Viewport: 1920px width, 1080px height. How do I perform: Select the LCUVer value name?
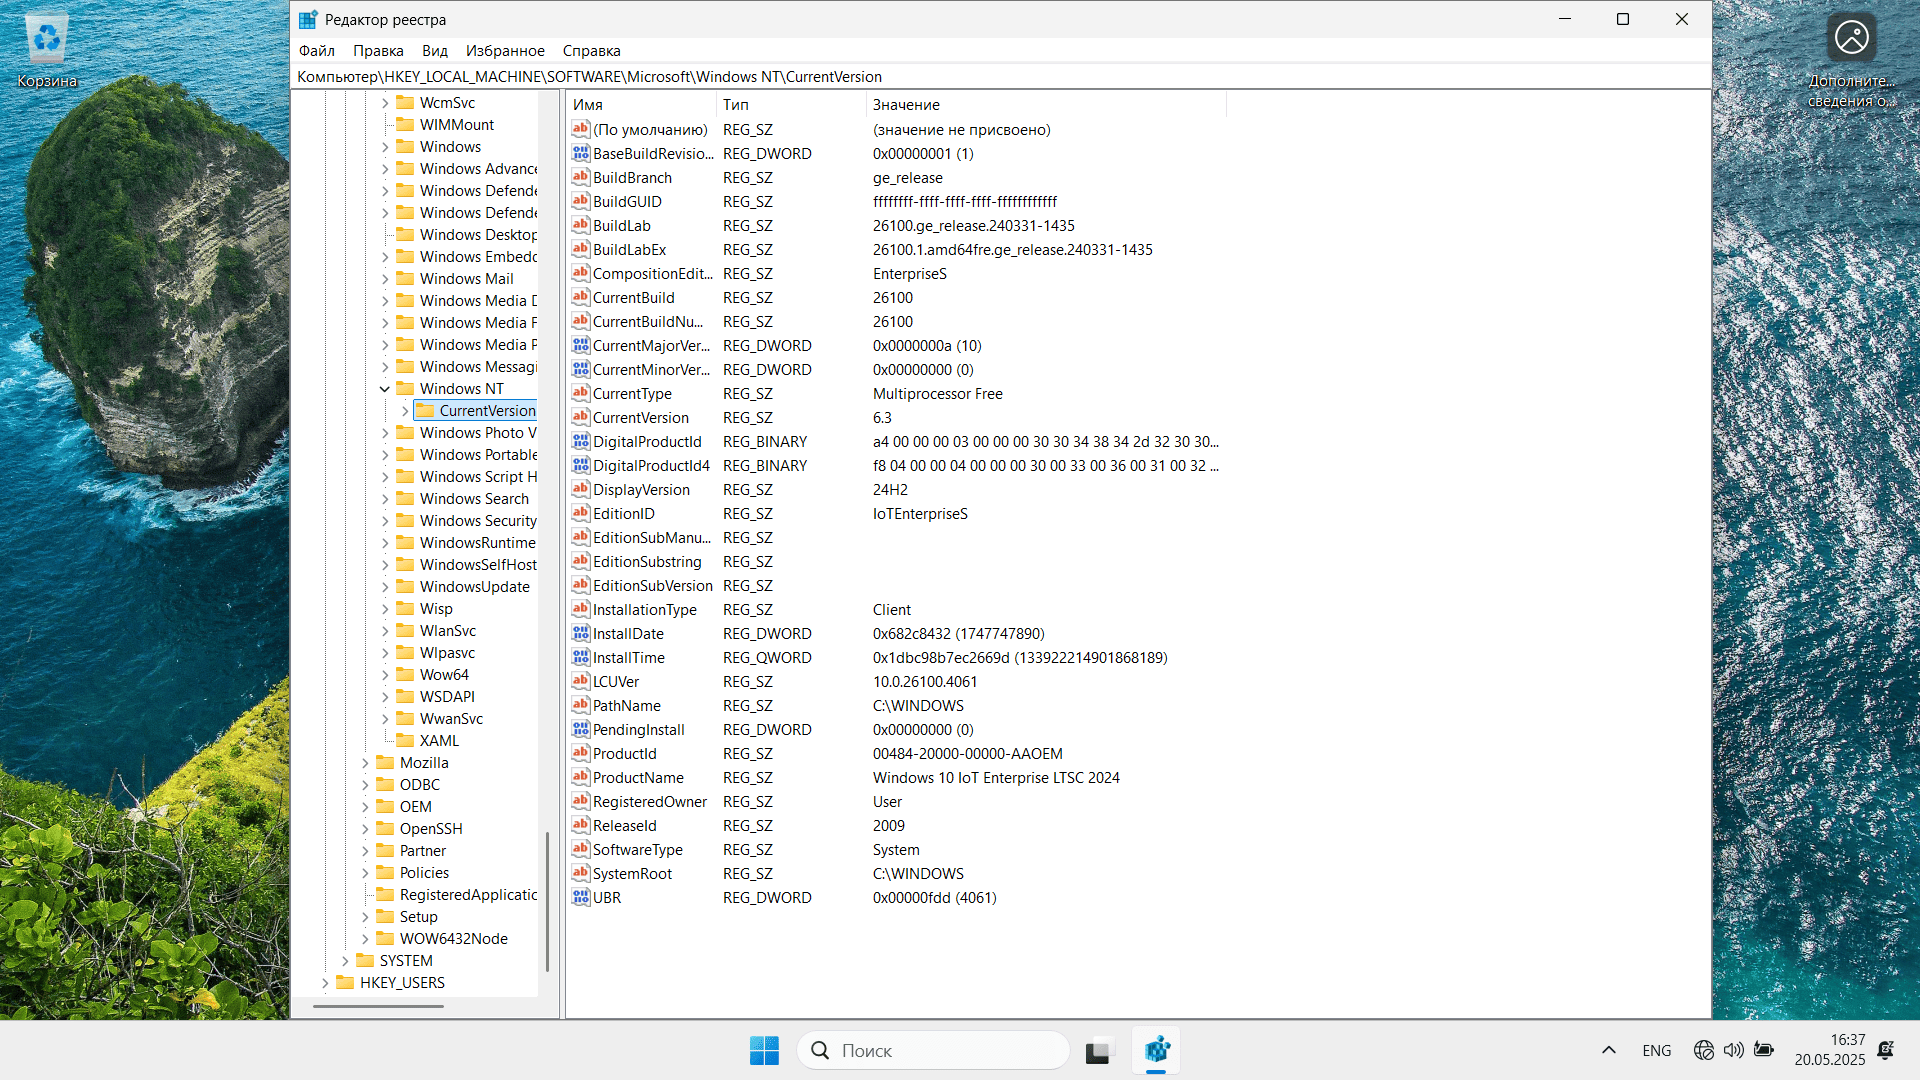point(615,682)
